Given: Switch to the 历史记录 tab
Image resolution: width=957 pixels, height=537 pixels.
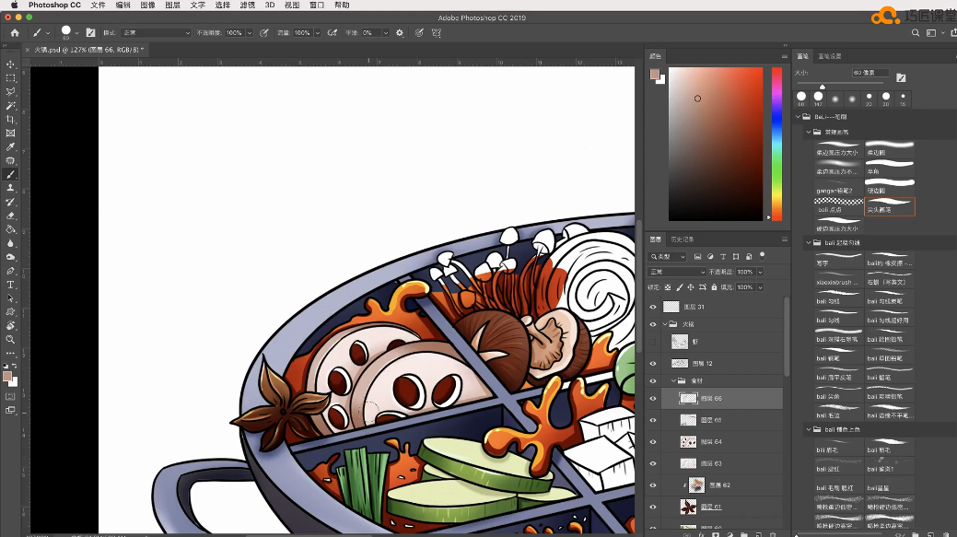Looking at the screenshot, I should click(682, 239).
